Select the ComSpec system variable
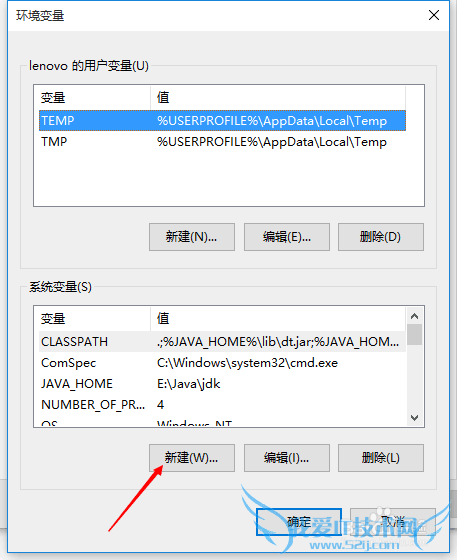The width and height of the screenshot is (457, 560). (222, 363)
